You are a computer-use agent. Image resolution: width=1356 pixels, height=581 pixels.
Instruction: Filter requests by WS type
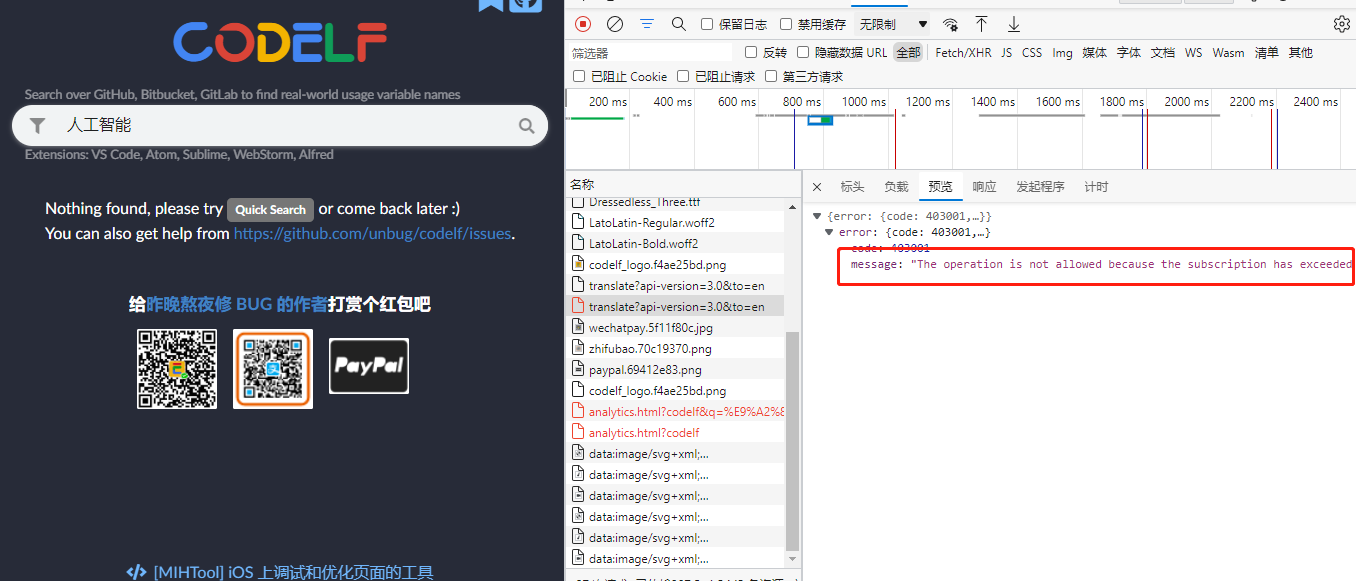point(1194,53)
